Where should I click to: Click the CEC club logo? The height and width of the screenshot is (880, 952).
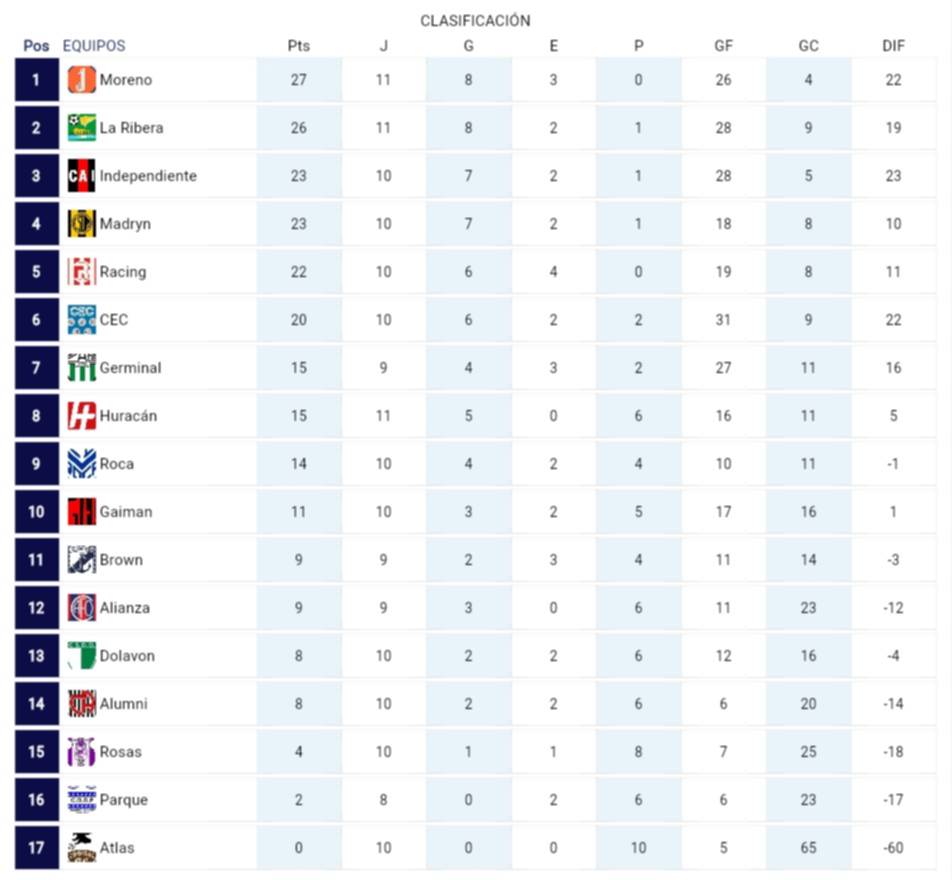tap(81, 320)
